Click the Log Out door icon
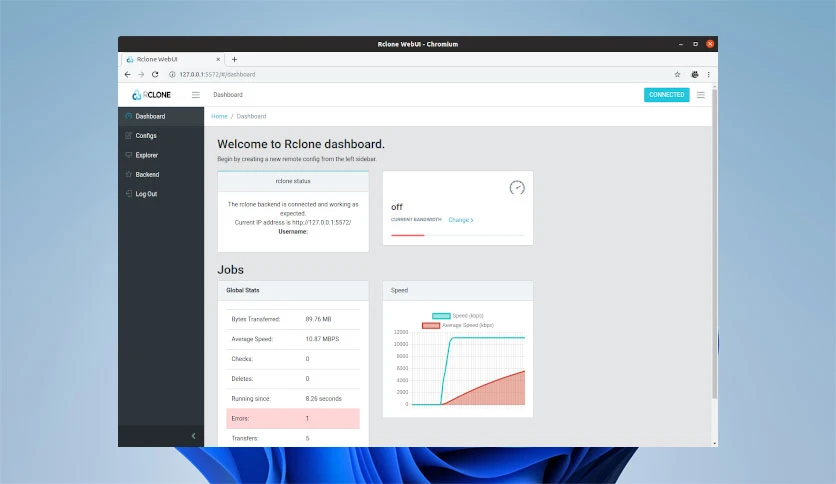This screenshot has width=836, height=484. coord(128,193)
